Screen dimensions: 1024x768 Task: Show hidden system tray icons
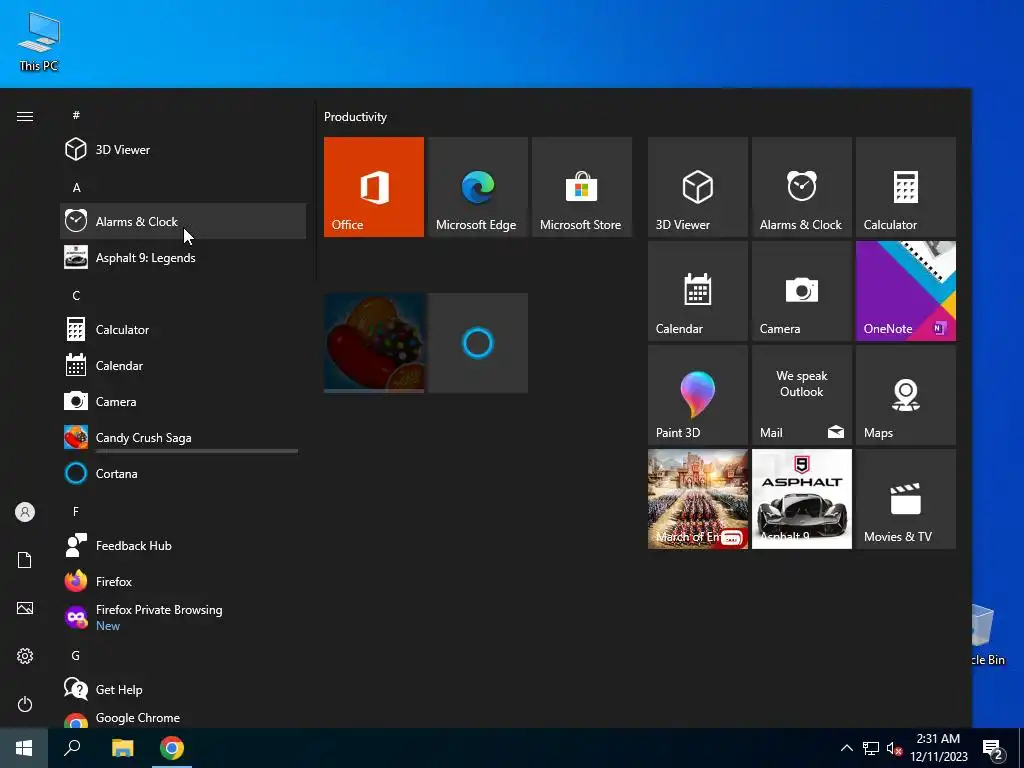point(846,748)
